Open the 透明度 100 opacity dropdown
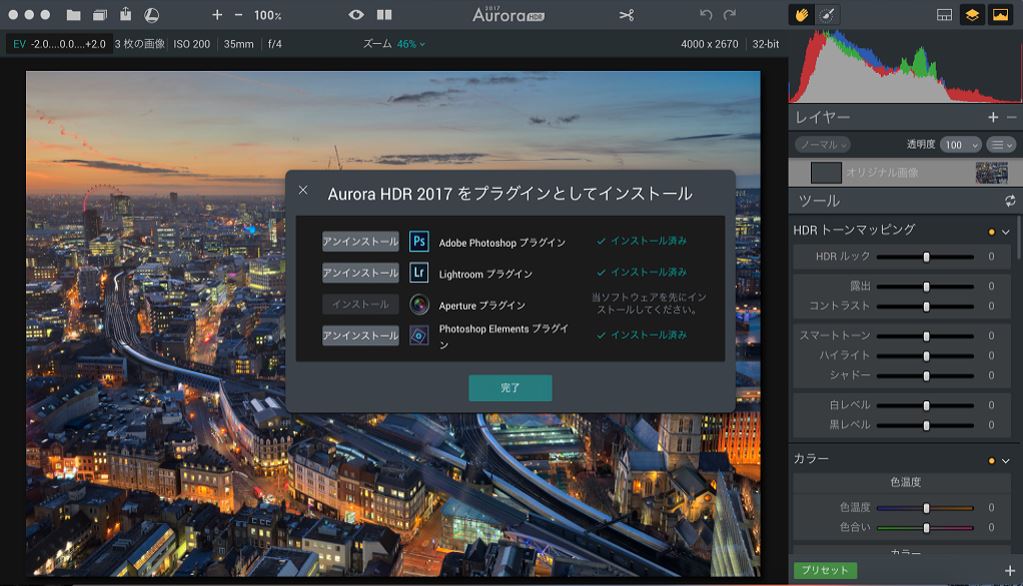Viewport: 1023px width, 586px height. coord(960,145)
